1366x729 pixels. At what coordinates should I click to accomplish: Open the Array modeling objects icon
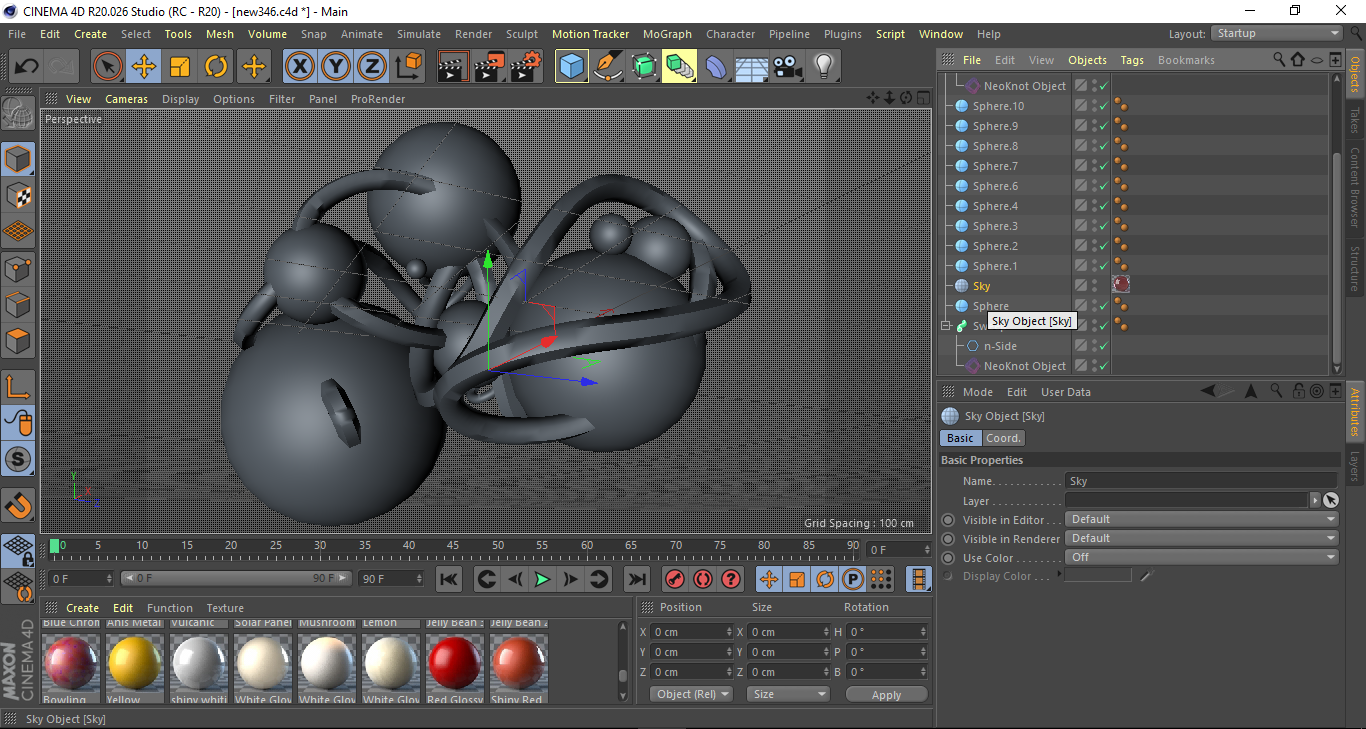click(679, 67)
